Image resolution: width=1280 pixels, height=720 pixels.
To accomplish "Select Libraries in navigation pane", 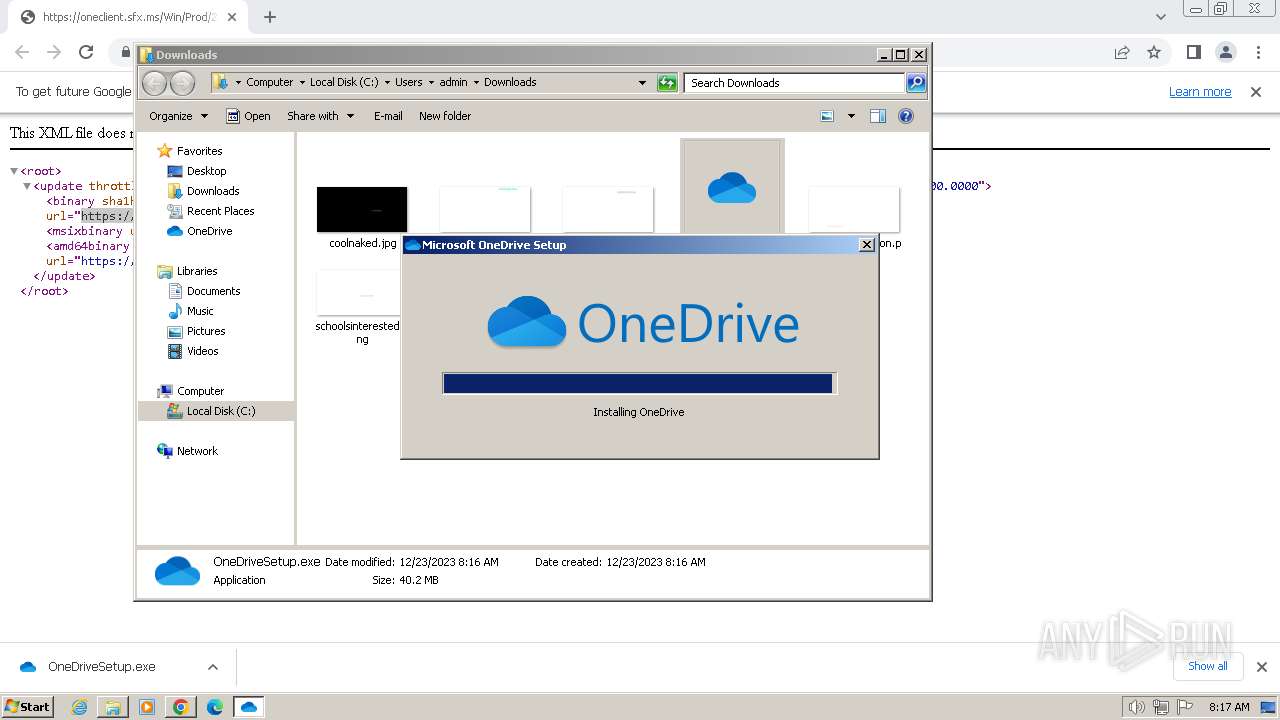I will pyautogui.click(x=188, y=271).
